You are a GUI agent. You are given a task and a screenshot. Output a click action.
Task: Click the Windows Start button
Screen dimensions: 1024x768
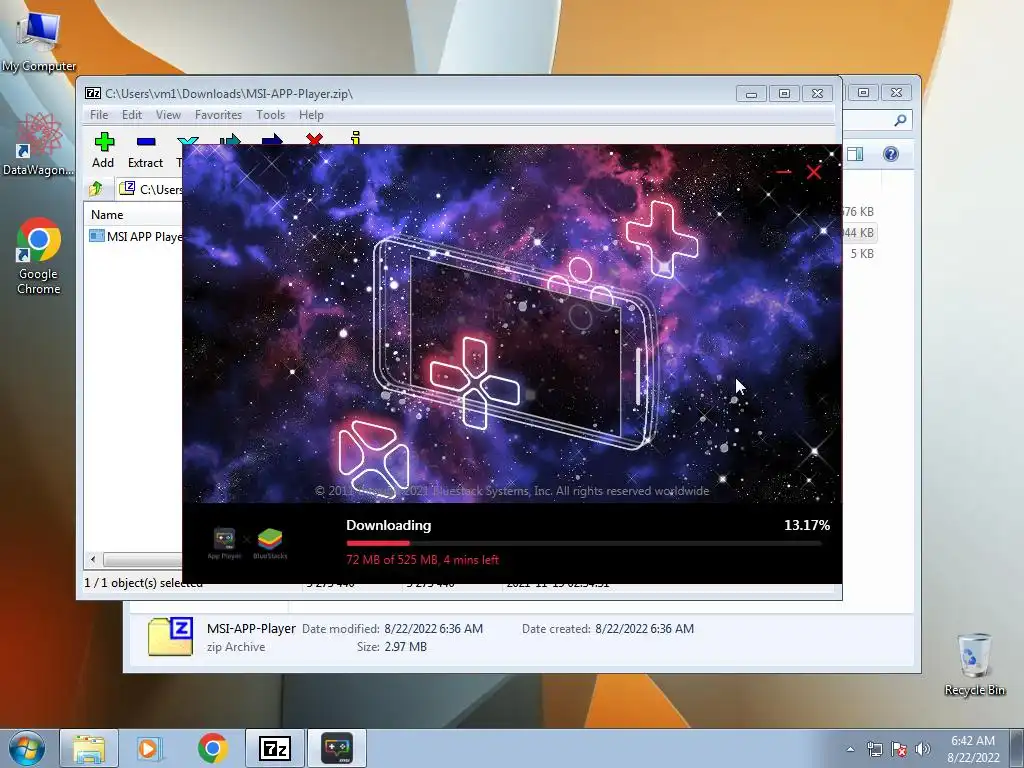click(x=27, y=748)
